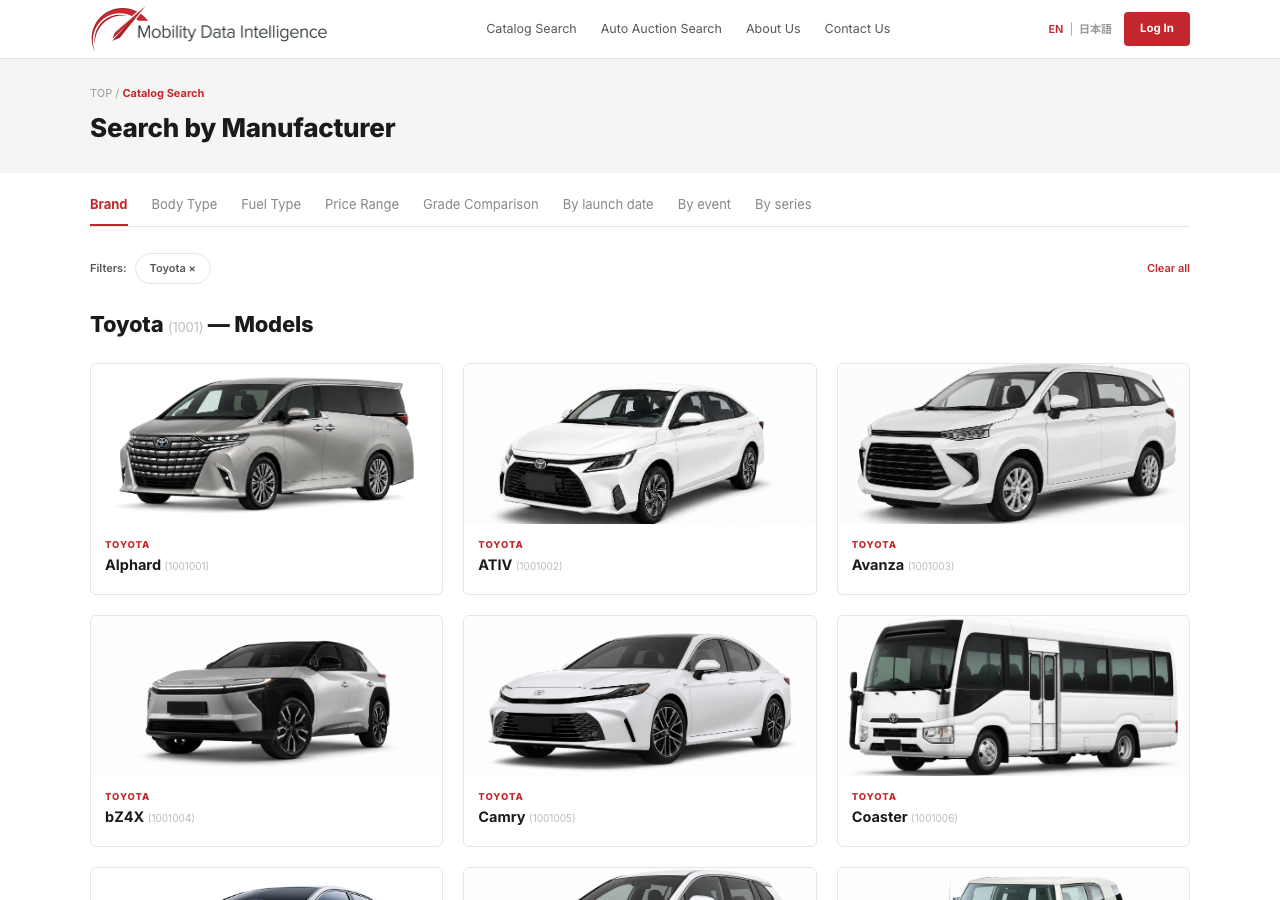Click the Toyota — Models heading
The image size is (1280, 900).
click(x=202, y=324)
